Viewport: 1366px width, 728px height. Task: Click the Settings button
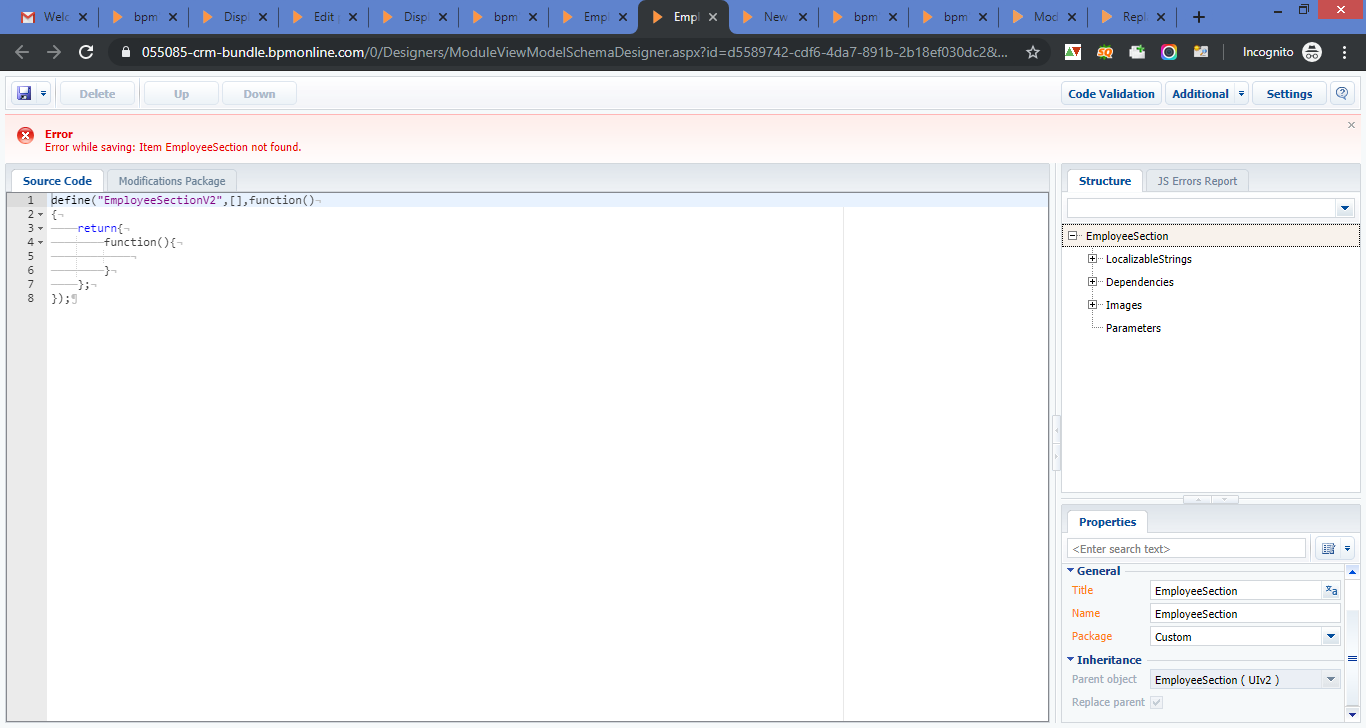pyautogui.click(x=1289, y=93)
